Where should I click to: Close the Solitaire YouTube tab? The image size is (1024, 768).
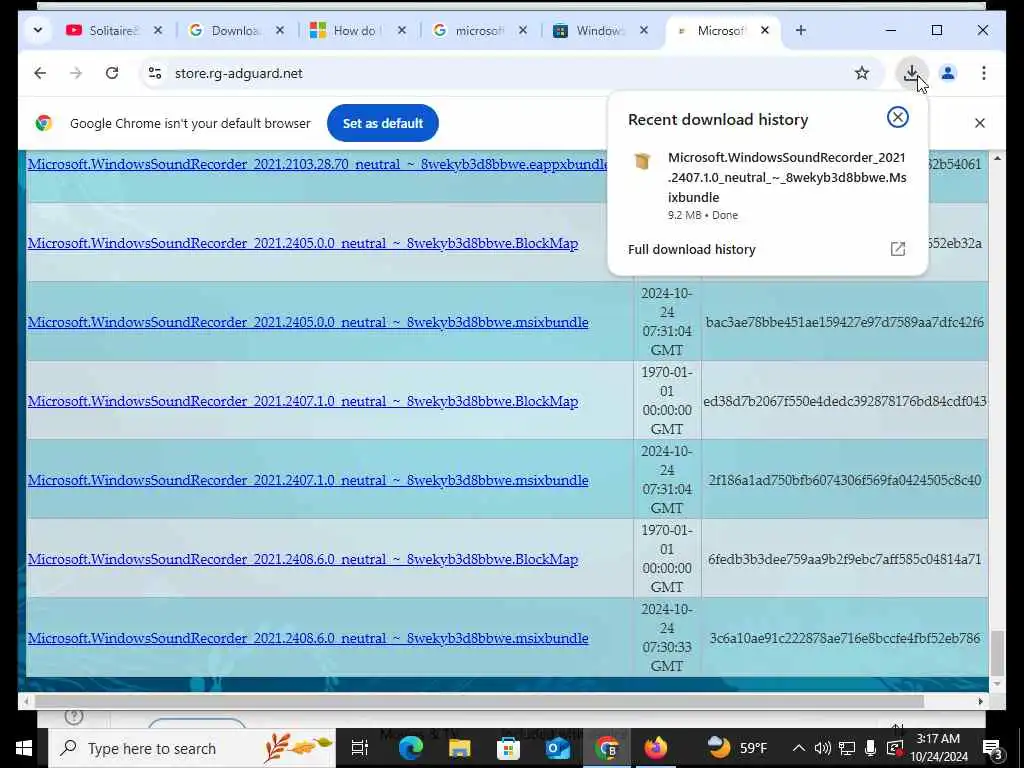click(x=157, y=31)
